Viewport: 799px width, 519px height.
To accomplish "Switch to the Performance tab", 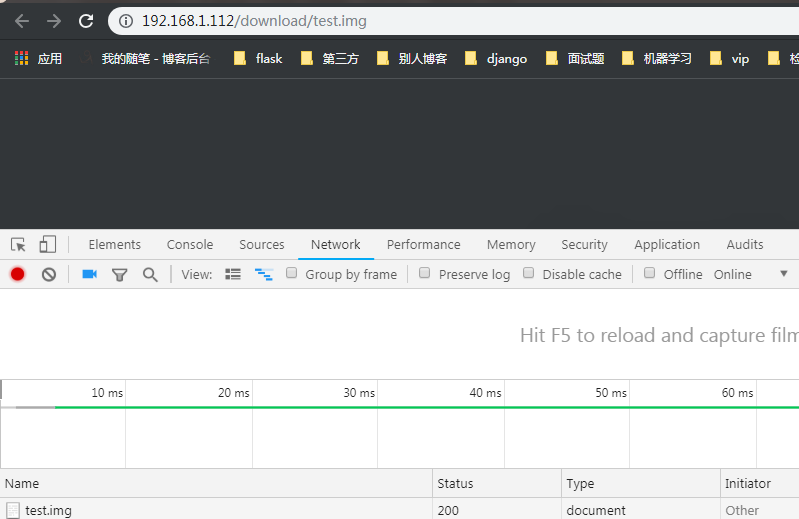I will [423, 244].
